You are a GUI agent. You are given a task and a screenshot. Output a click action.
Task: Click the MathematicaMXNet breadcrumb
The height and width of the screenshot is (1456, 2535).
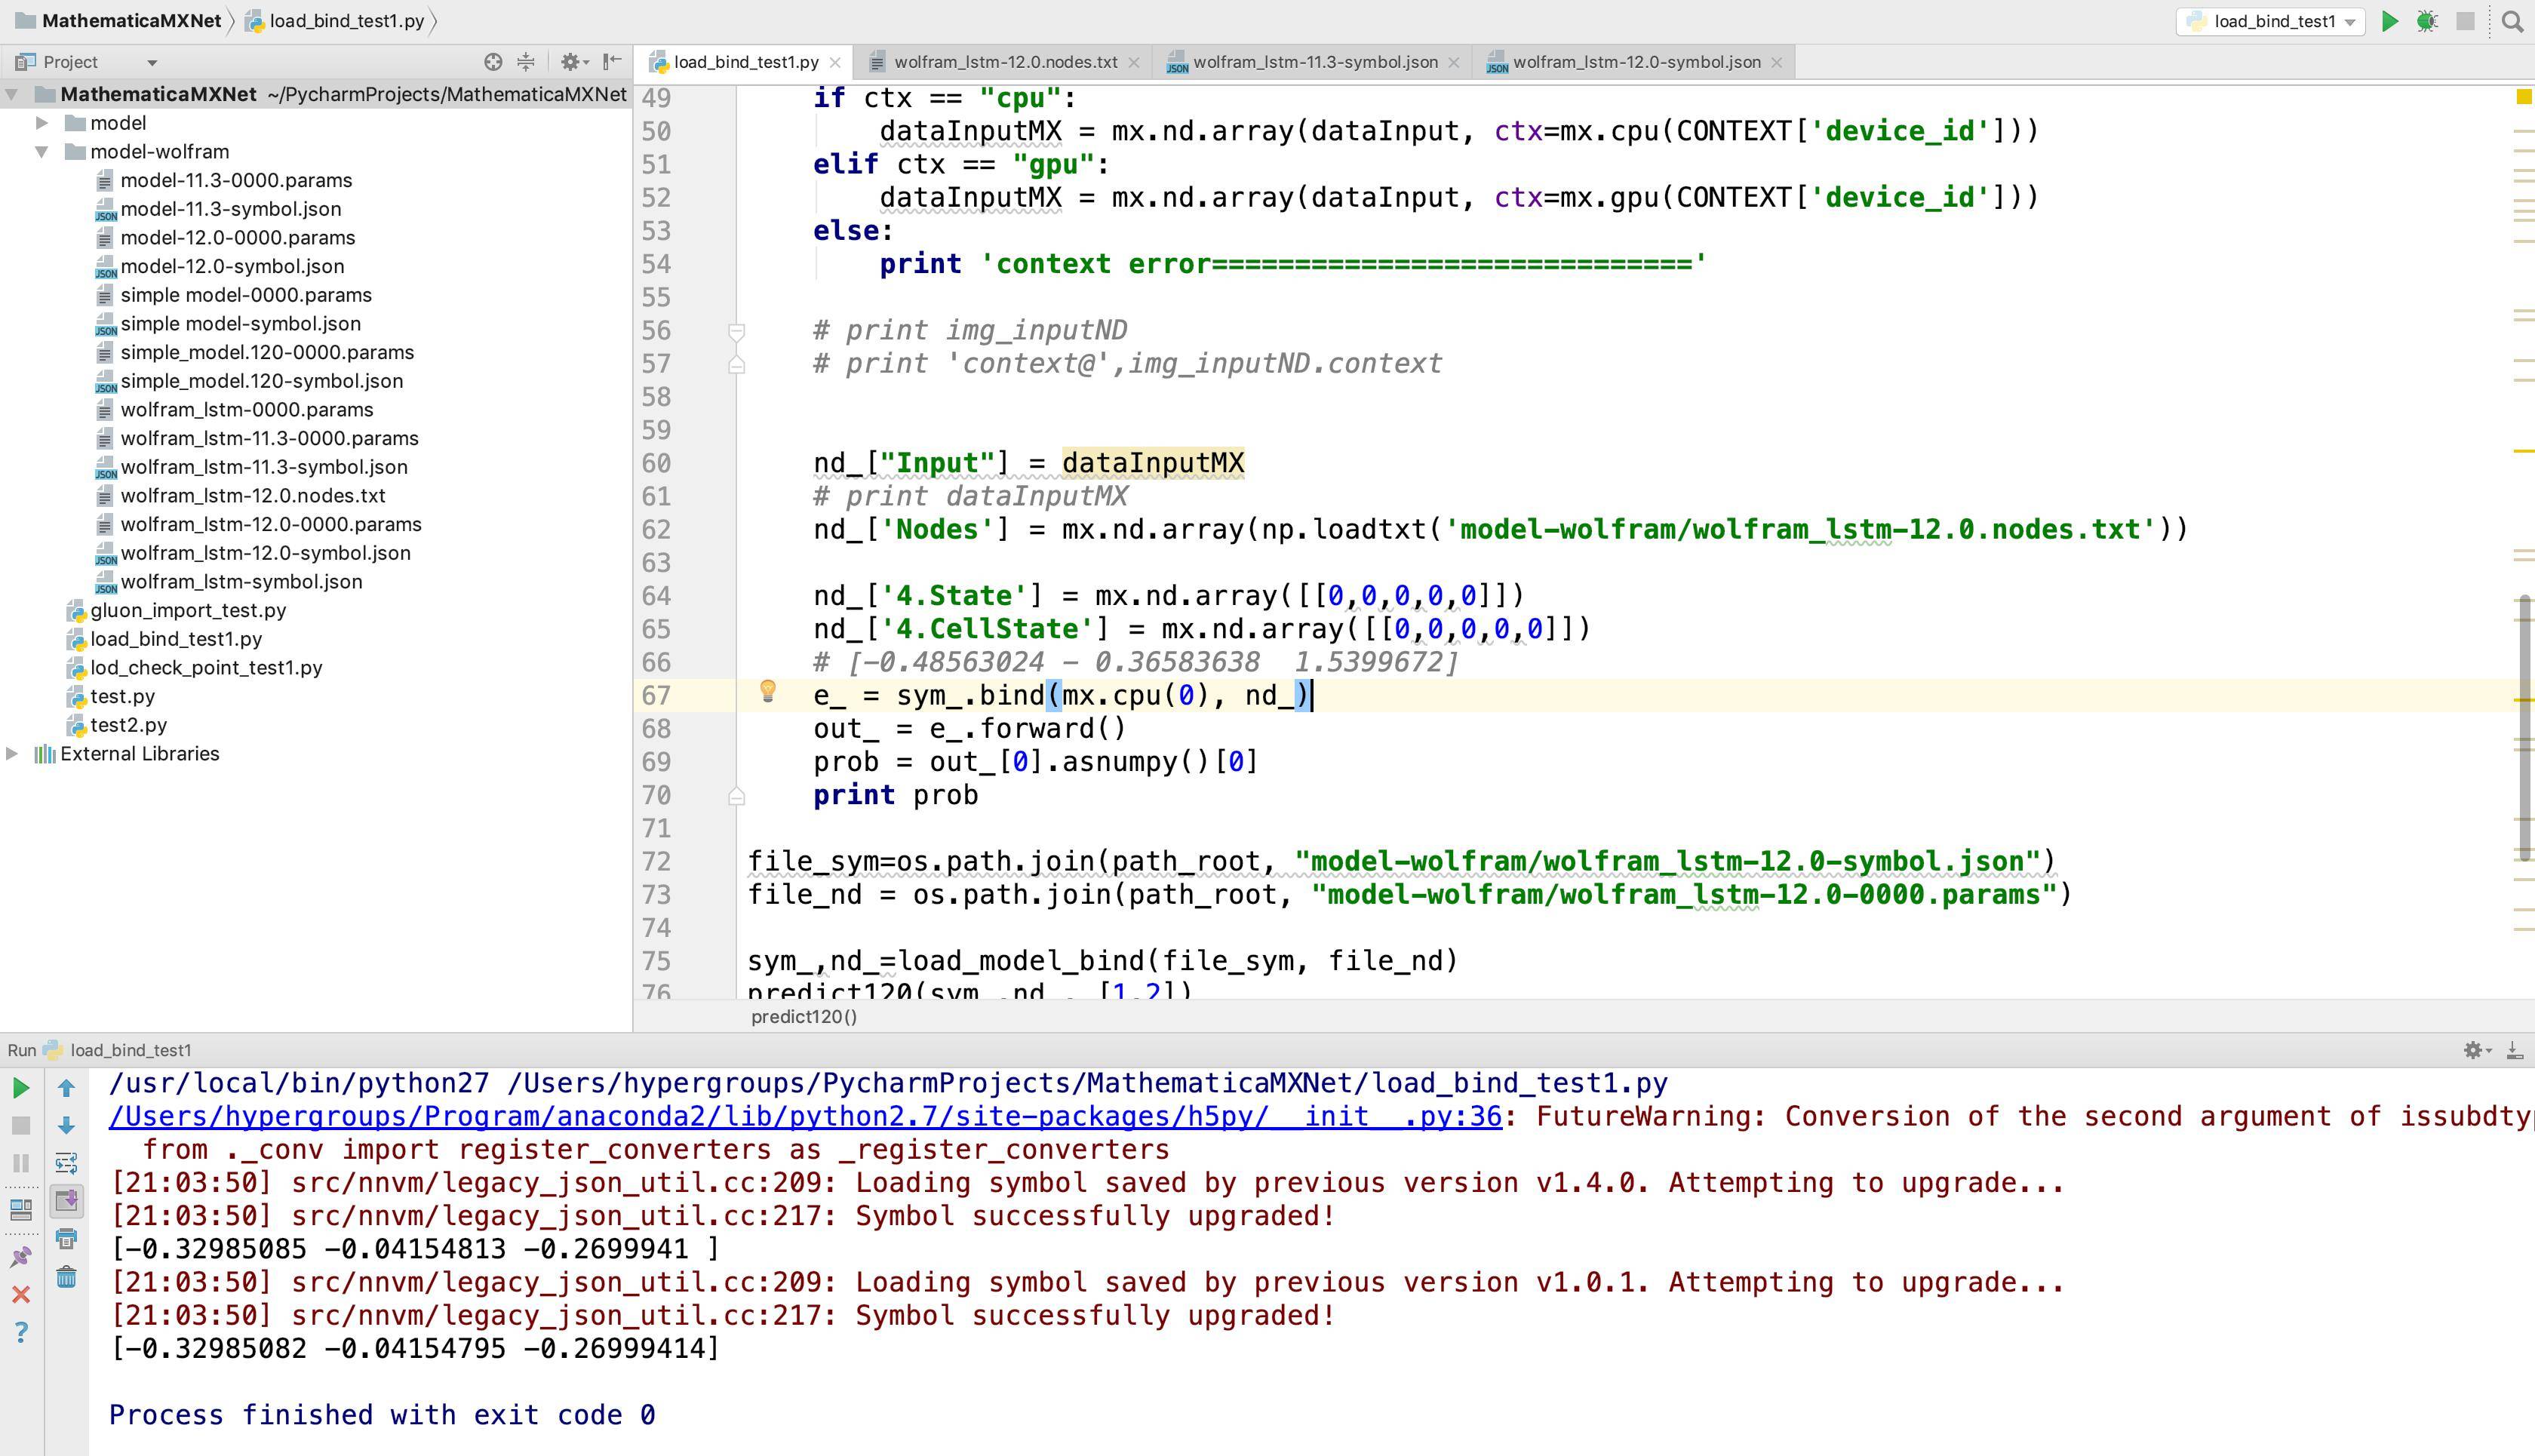[131, 21]
